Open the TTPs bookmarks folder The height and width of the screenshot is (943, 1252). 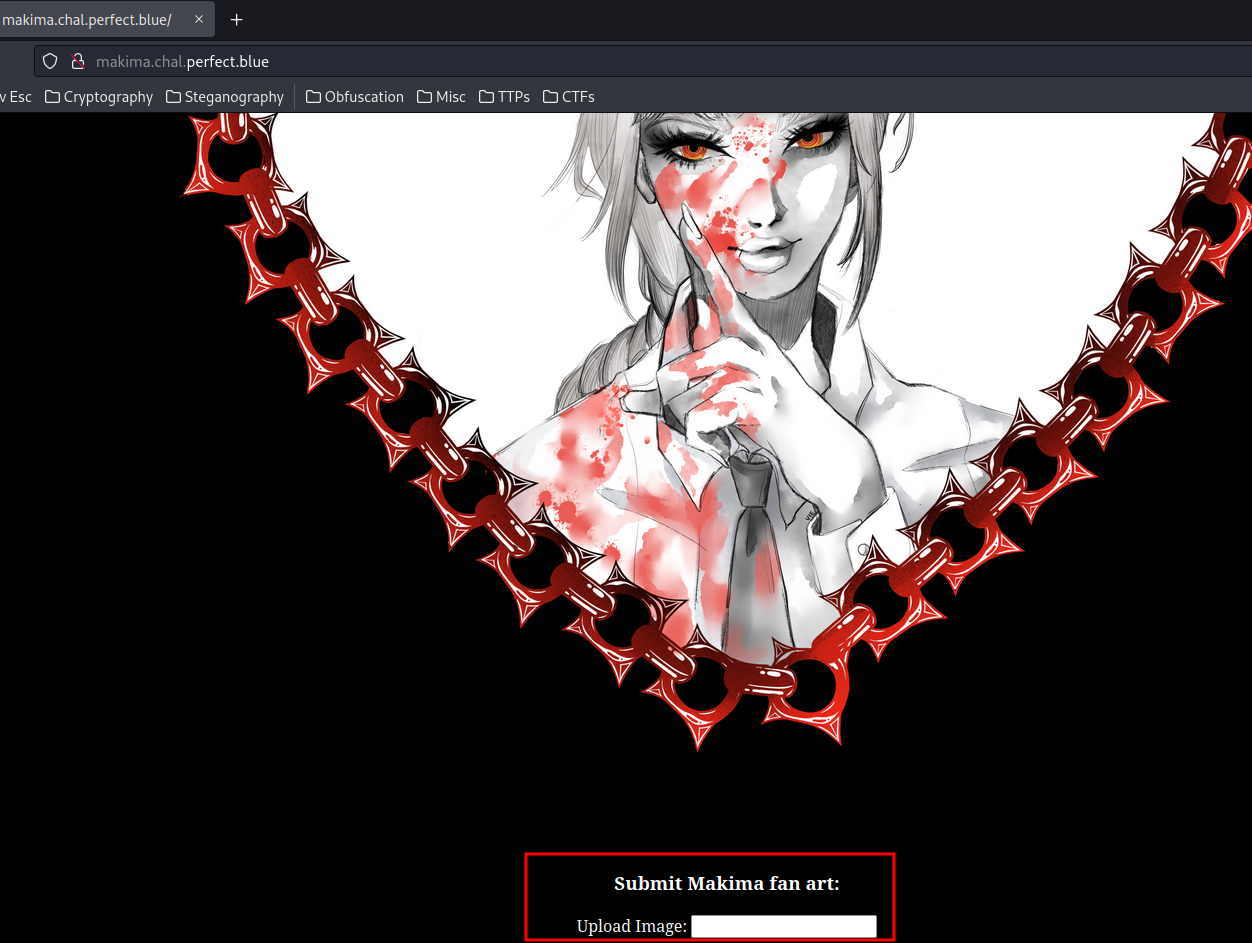coord(504,97)
